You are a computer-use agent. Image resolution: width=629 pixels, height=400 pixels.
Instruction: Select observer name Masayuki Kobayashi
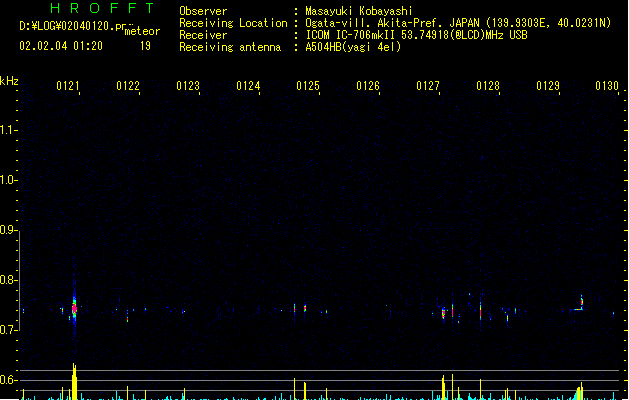coord(359,11)
